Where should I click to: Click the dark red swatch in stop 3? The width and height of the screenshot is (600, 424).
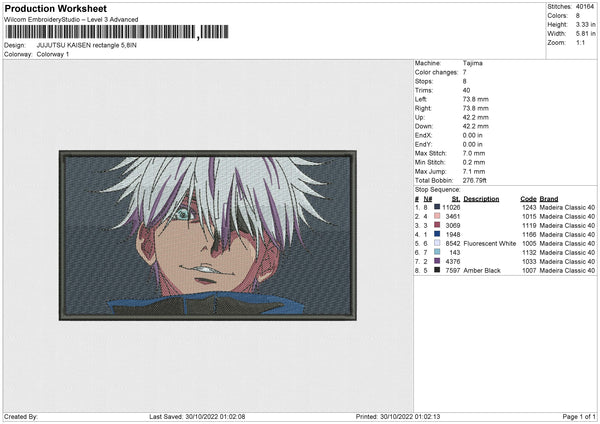438,225
